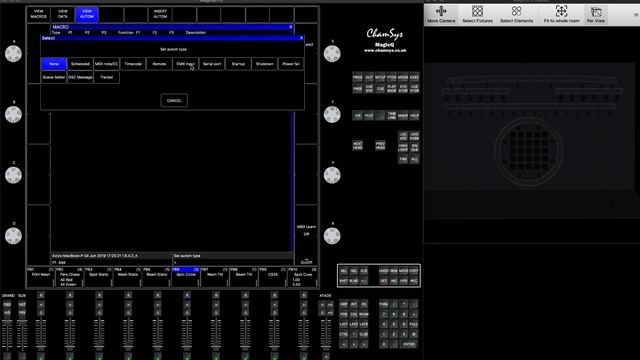Click the UNDO console key

(384, 271)
